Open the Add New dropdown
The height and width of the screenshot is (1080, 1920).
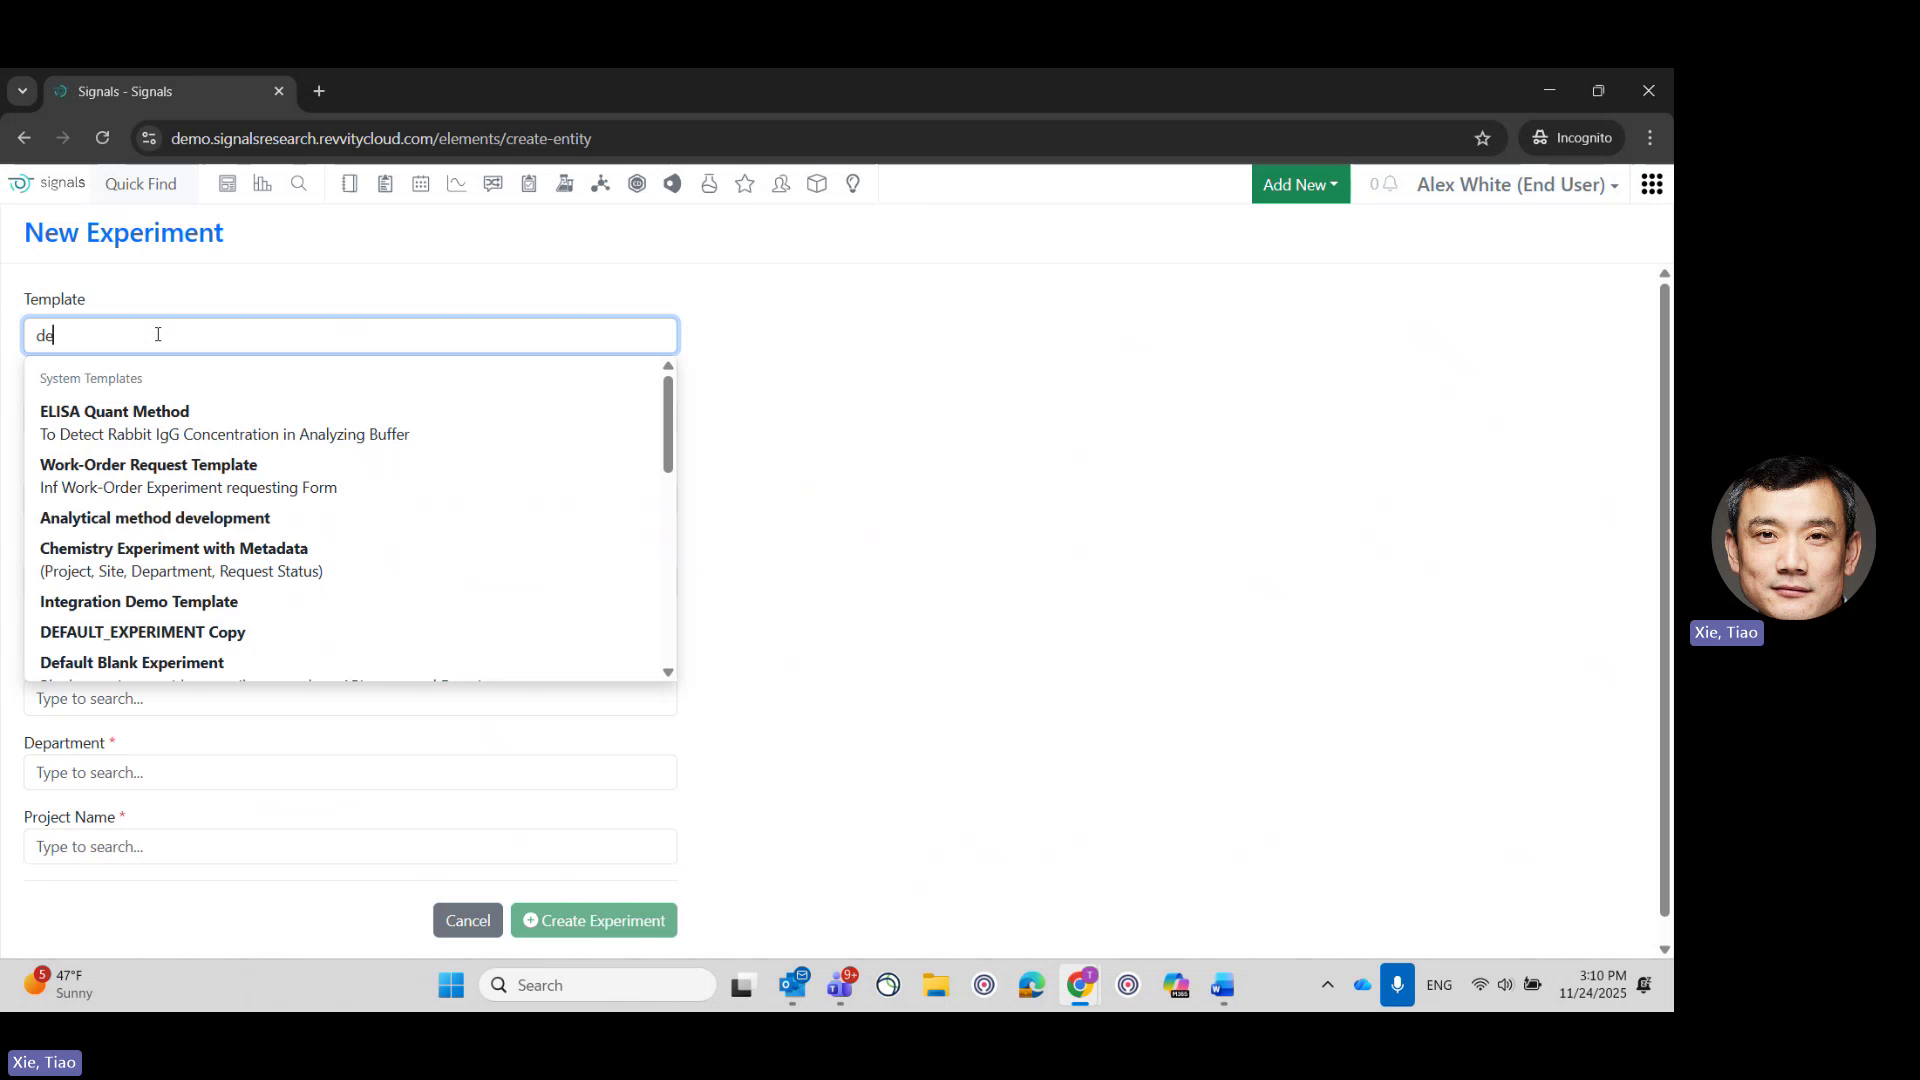[x=1299, y=184]
